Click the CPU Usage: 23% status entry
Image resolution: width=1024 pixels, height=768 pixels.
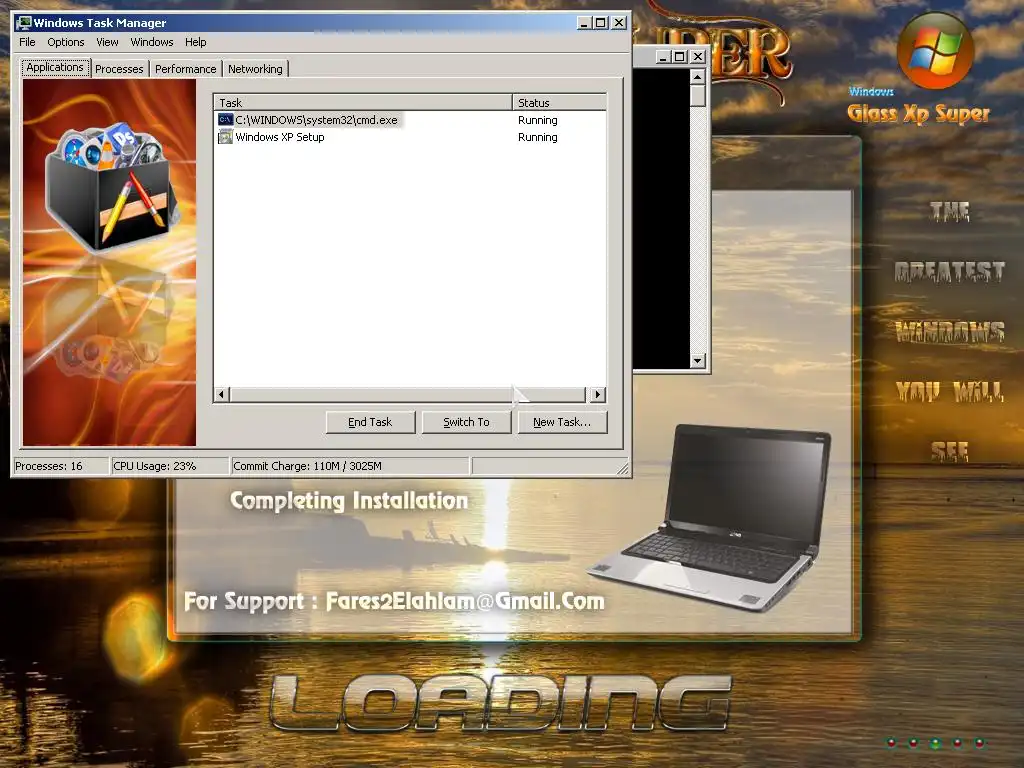coord(170,466)
